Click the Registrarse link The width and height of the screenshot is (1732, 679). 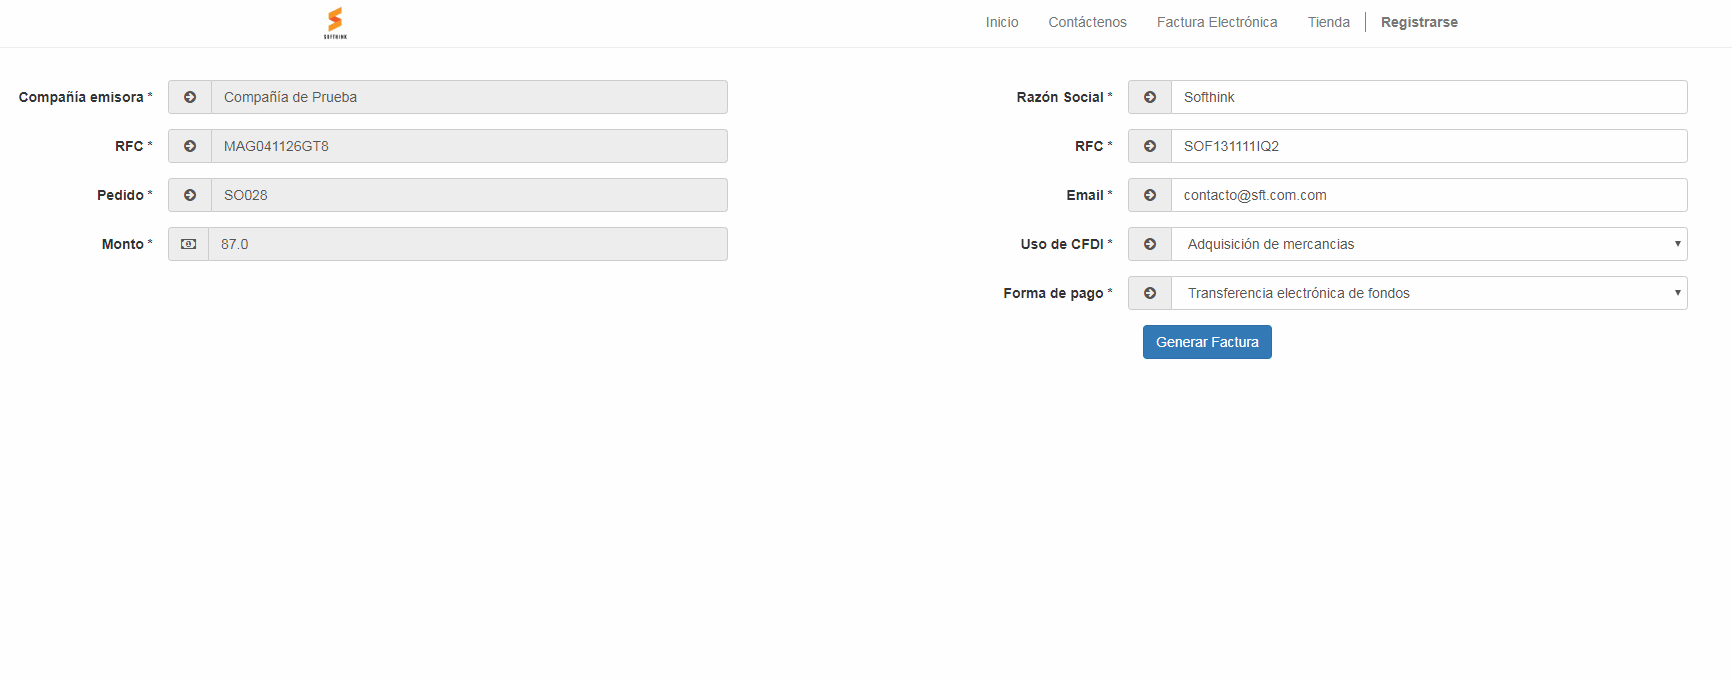tap(1418, 22)
